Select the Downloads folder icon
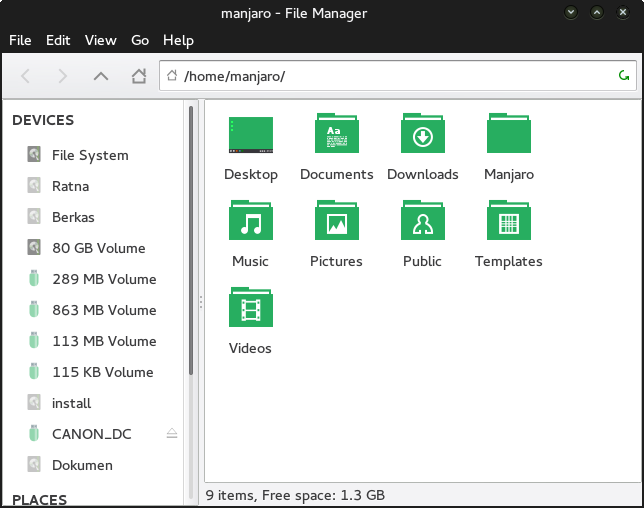The width and height of the screenshot is (644, 508). (423, 133)
